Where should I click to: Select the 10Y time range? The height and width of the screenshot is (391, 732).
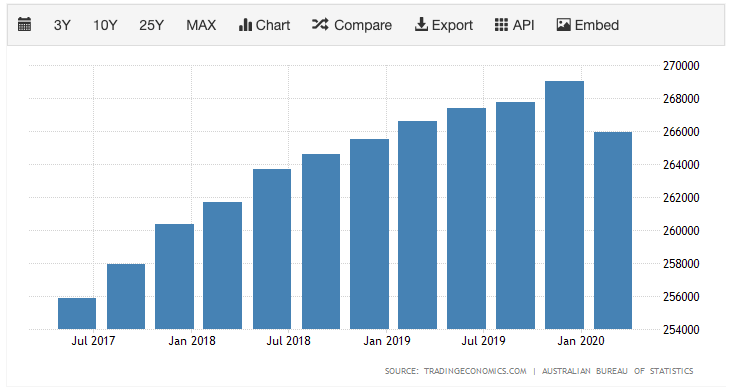coord(105,25)
